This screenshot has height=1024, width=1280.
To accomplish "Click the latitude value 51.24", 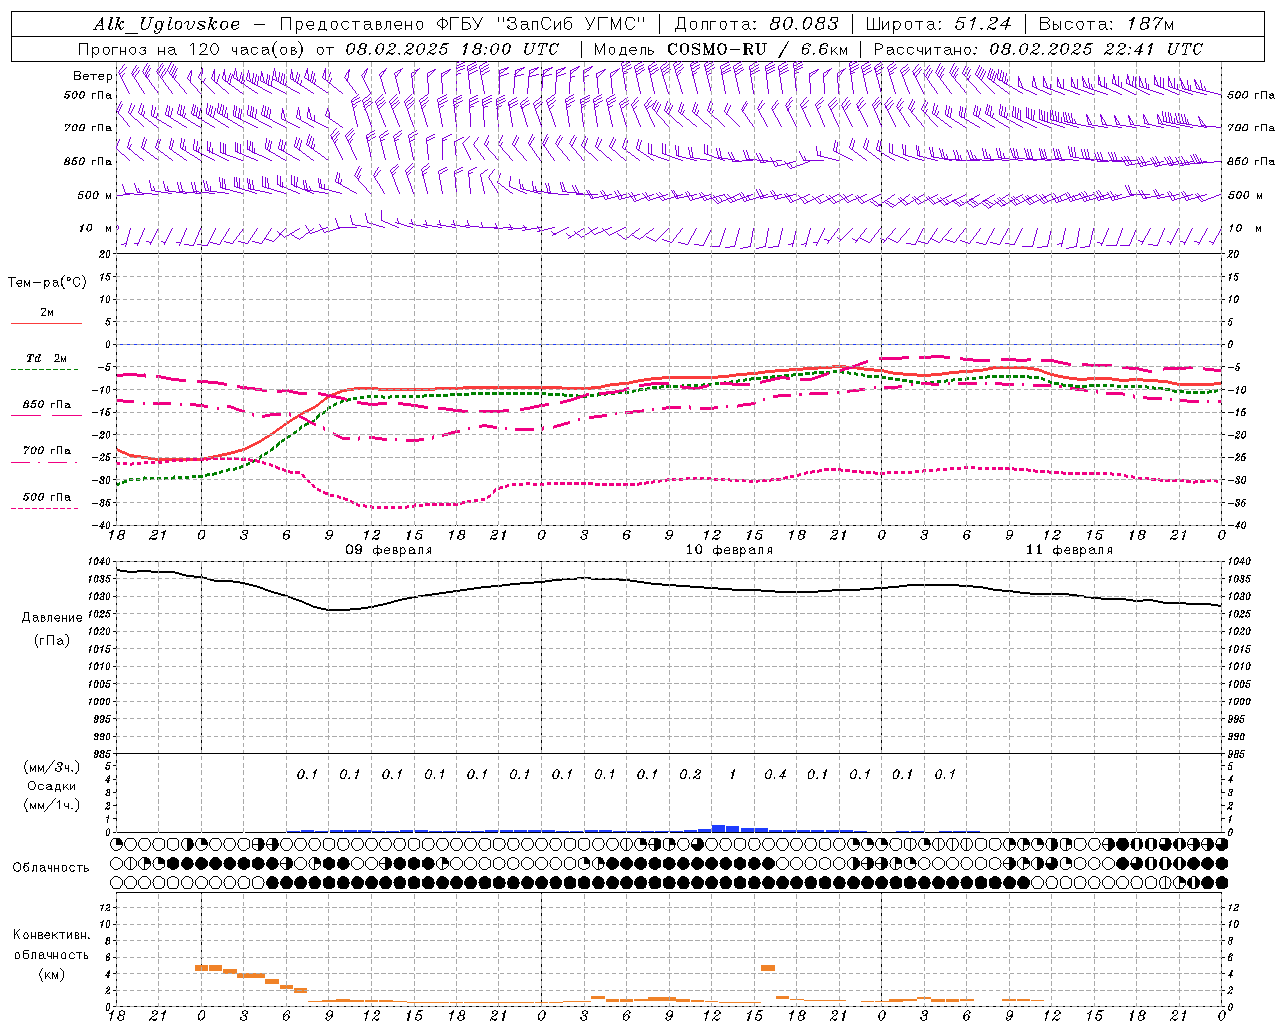I will pyautogui.click(x=982, y=24).
